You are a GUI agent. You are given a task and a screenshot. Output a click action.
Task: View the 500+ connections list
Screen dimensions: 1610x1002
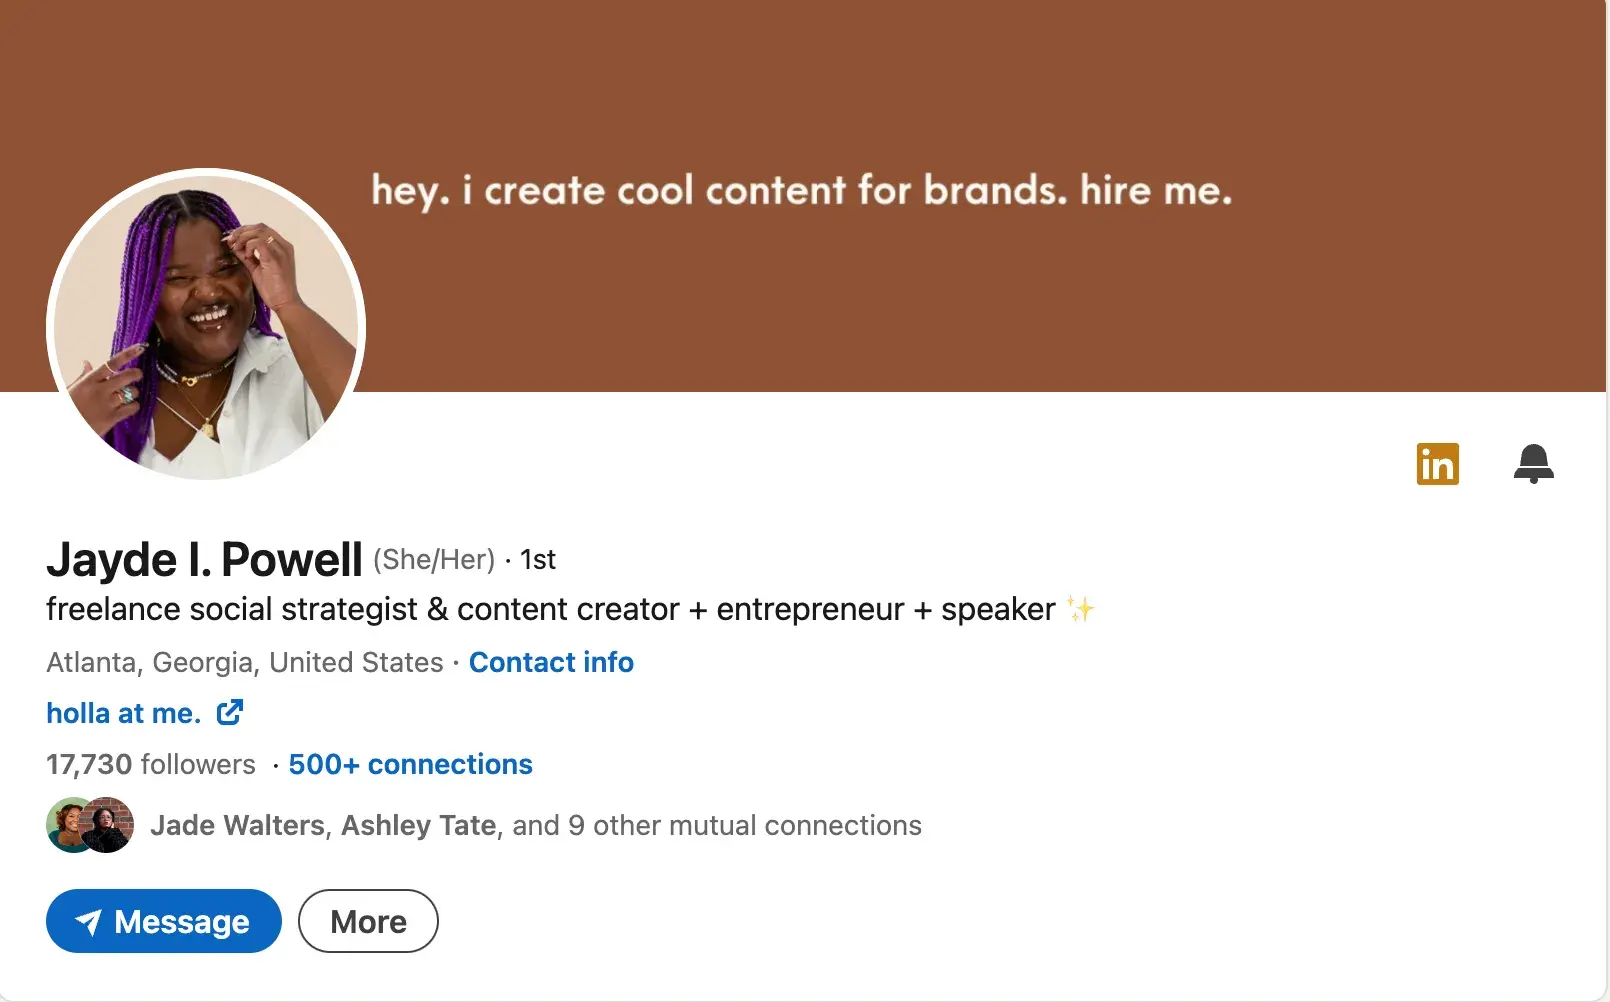[x=410, y=764]
